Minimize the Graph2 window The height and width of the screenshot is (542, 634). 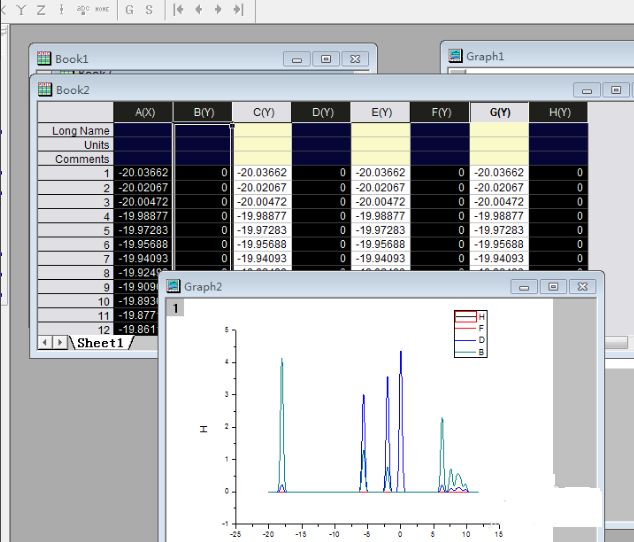pos(524,287)
